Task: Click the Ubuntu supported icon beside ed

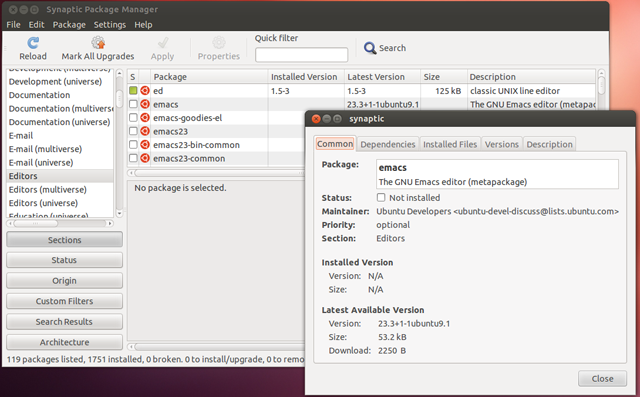Action: click(x=145, y=91)
